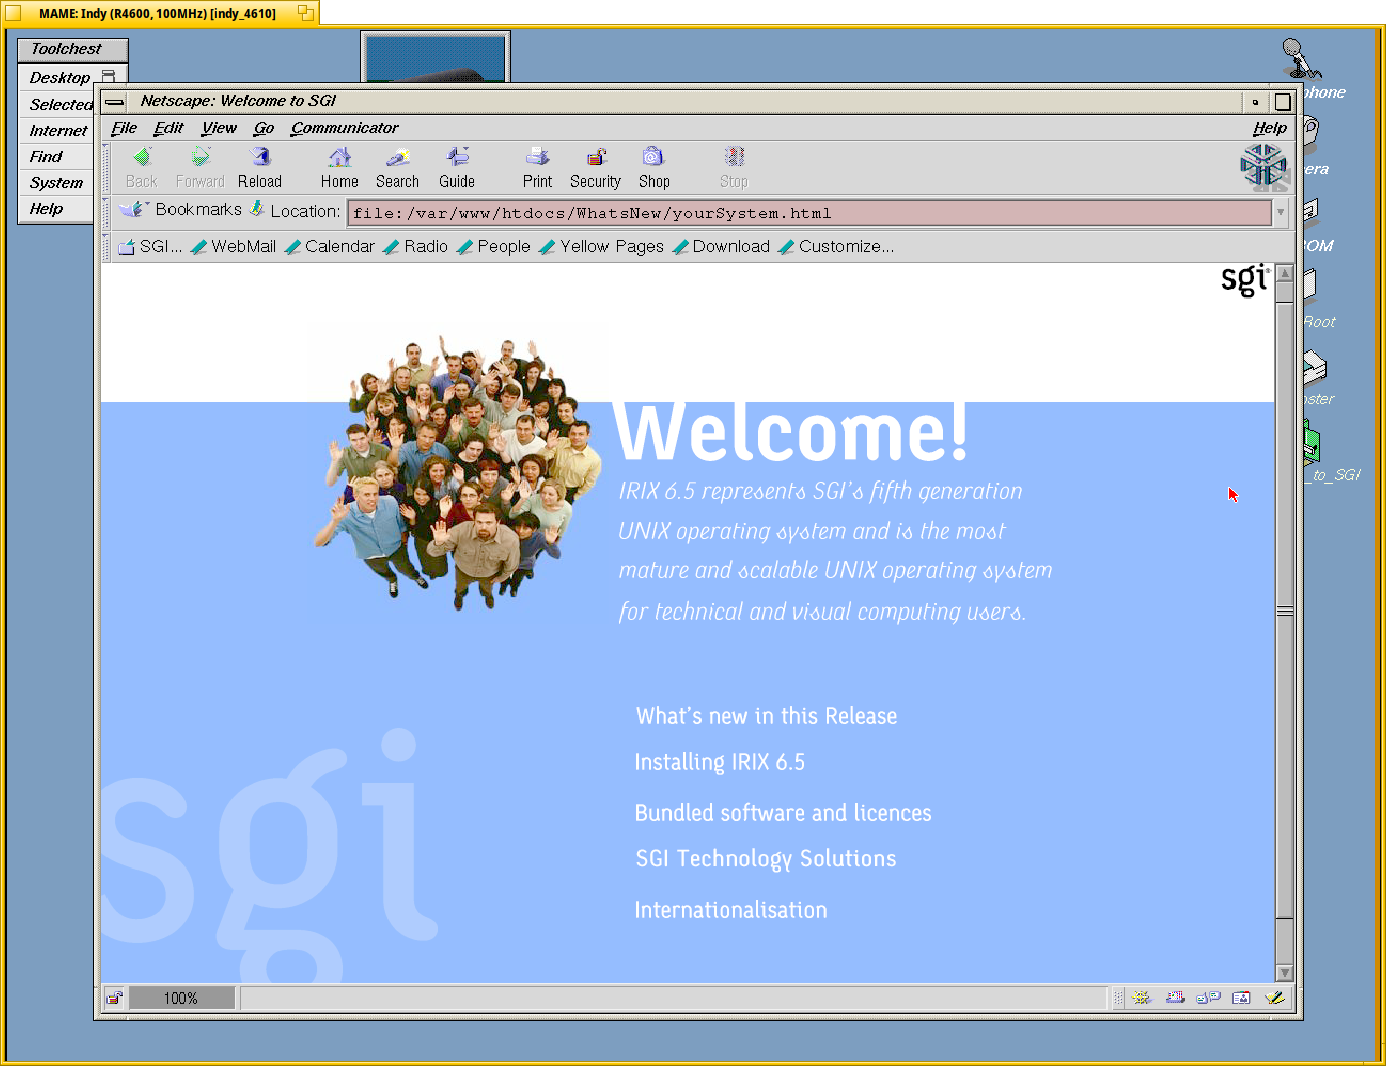Open the Toolchest Help menu
This screenshot has width=1386, height=1066.
pyautogui.click(x=46, y=209)
